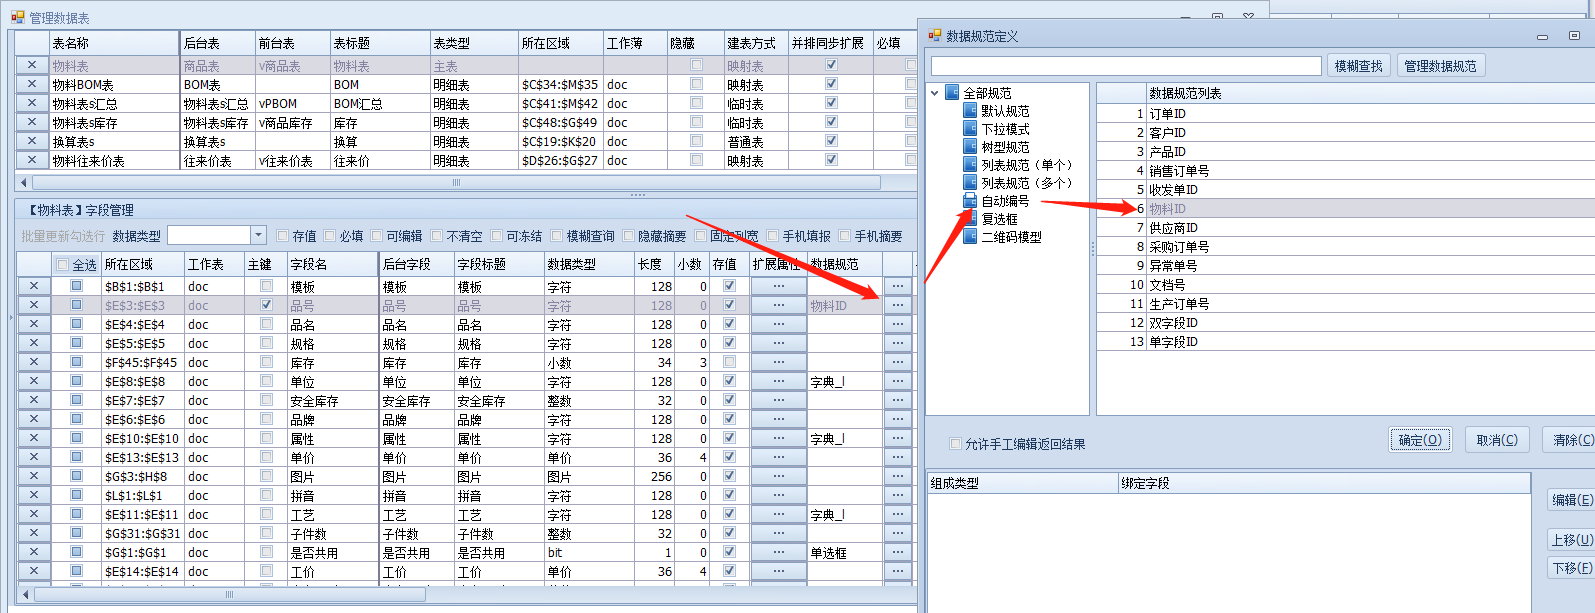Focus the data spec search input field
The height and width of the screenshot is (613, 1595).
(x=1125, y=66)
